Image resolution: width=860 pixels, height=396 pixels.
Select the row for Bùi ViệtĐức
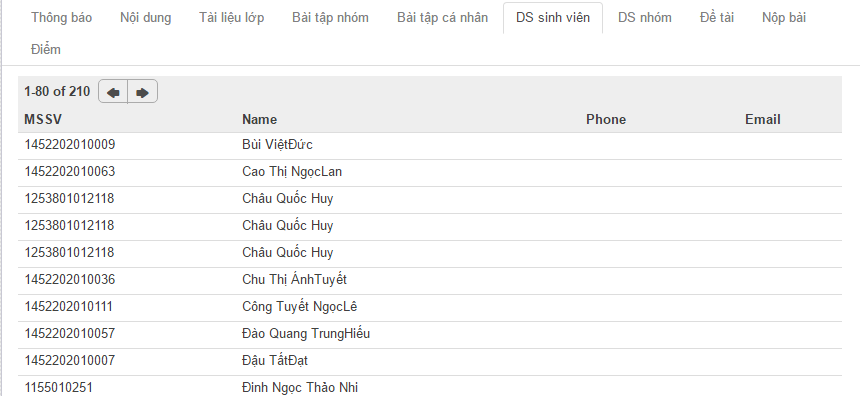[429, 146]
